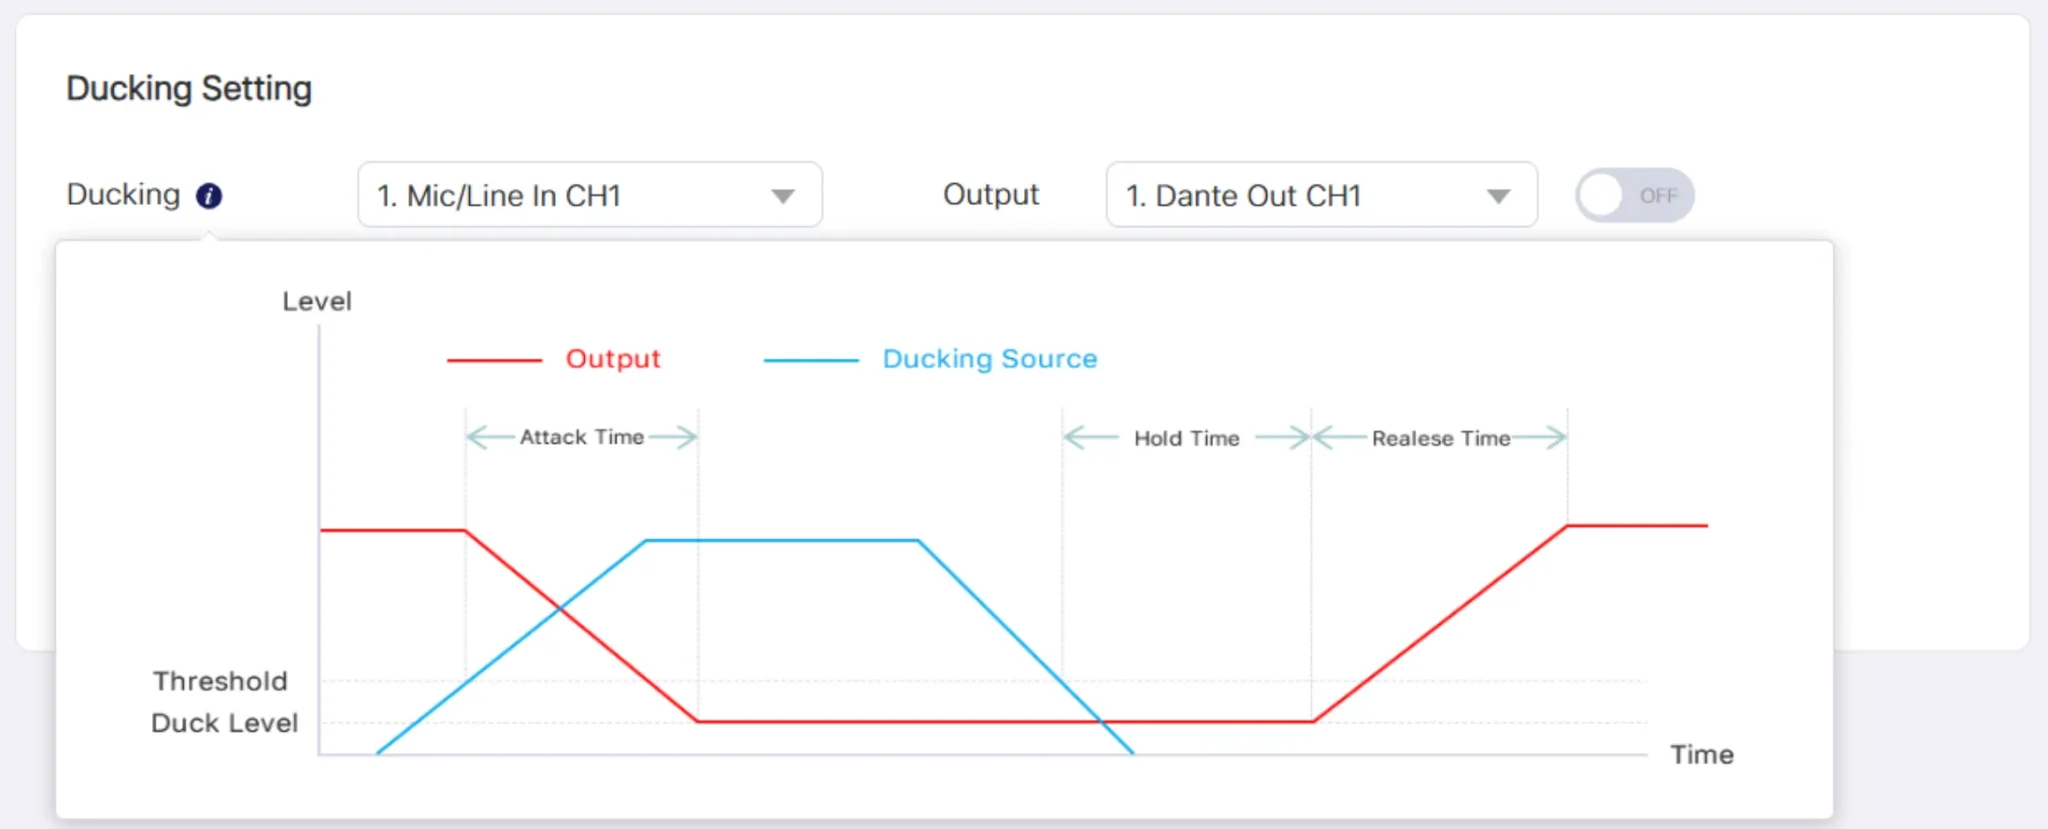Click the Realese Time label
Image resolution: width=2048 pixels, height=829 pixels.
[x=1440, y=438]
